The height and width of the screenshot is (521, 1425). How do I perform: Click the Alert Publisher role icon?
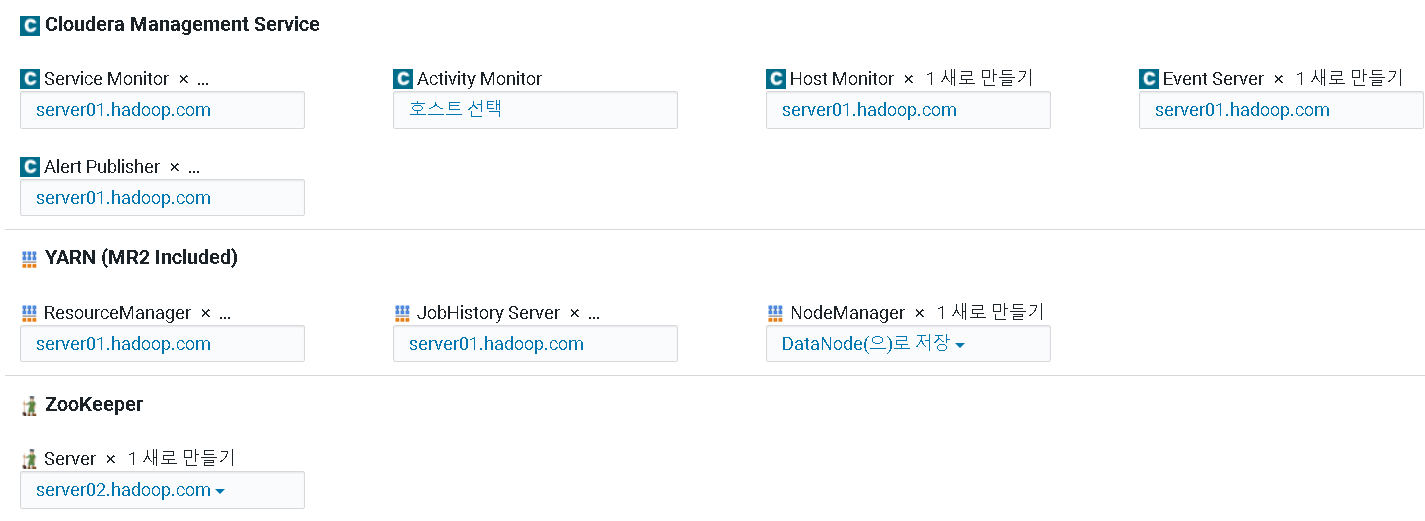[x=30, y=167]
